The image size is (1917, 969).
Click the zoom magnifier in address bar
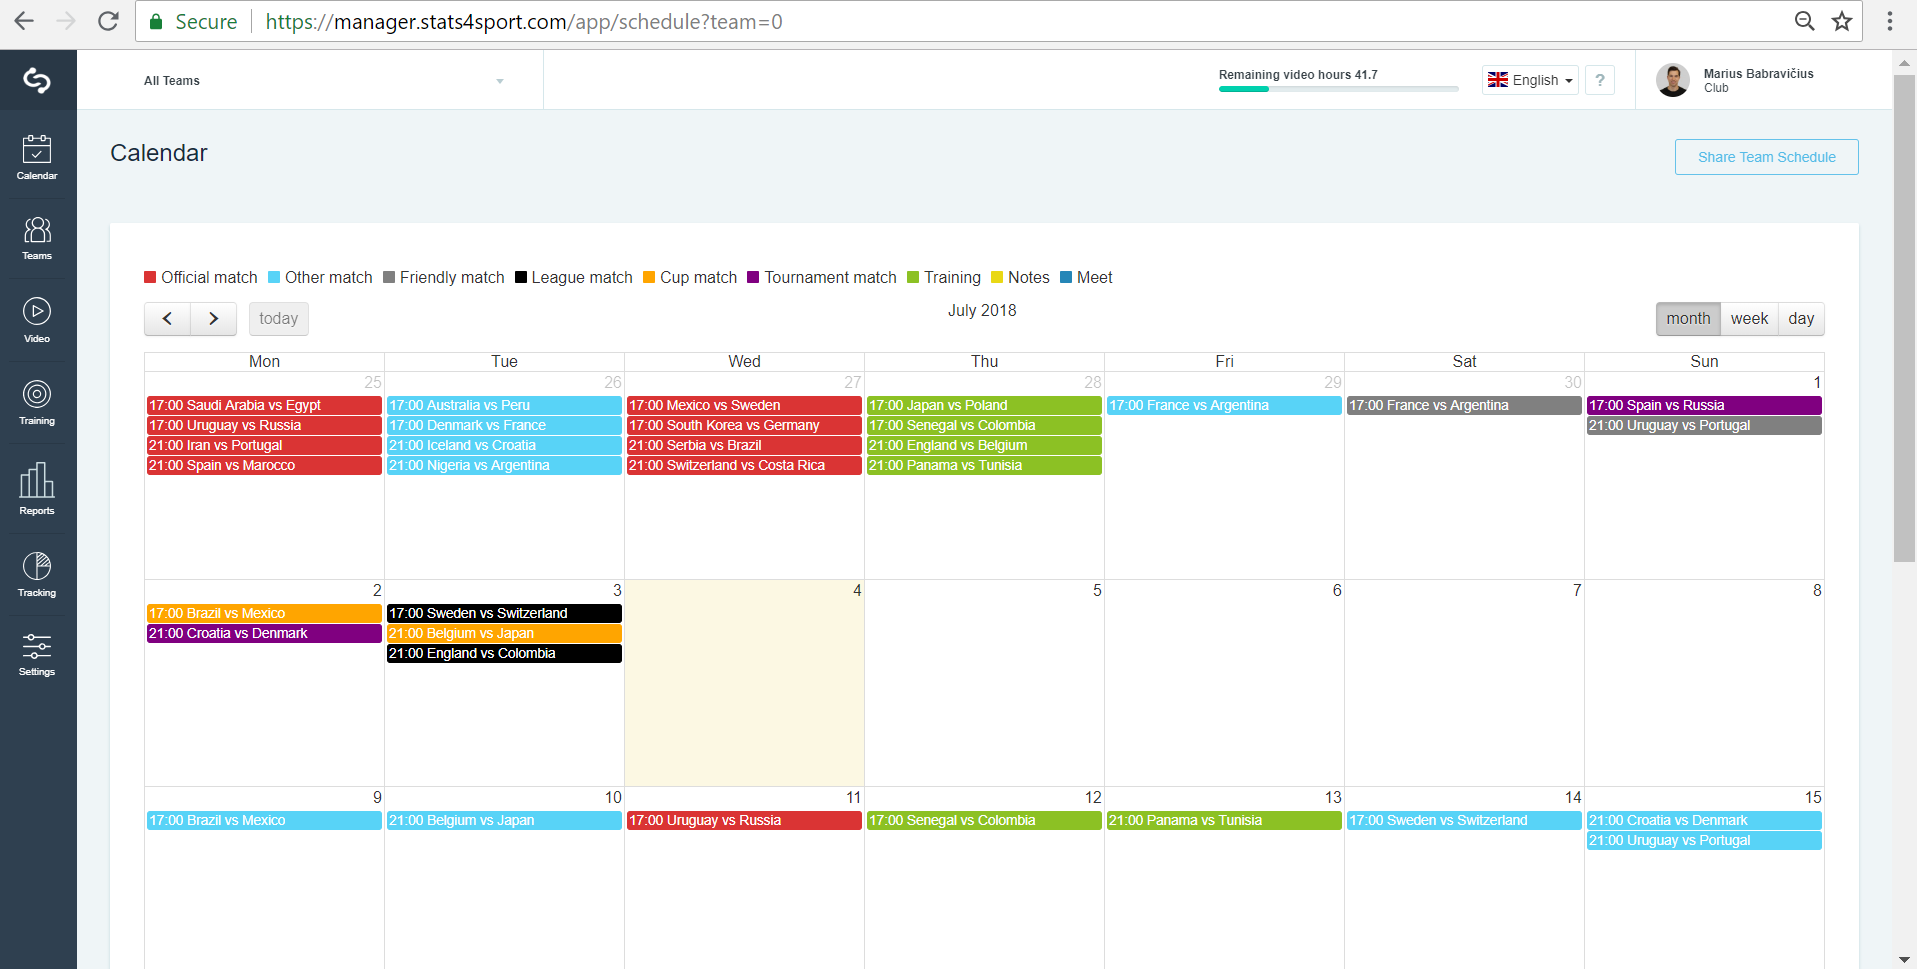(1804, 21)
